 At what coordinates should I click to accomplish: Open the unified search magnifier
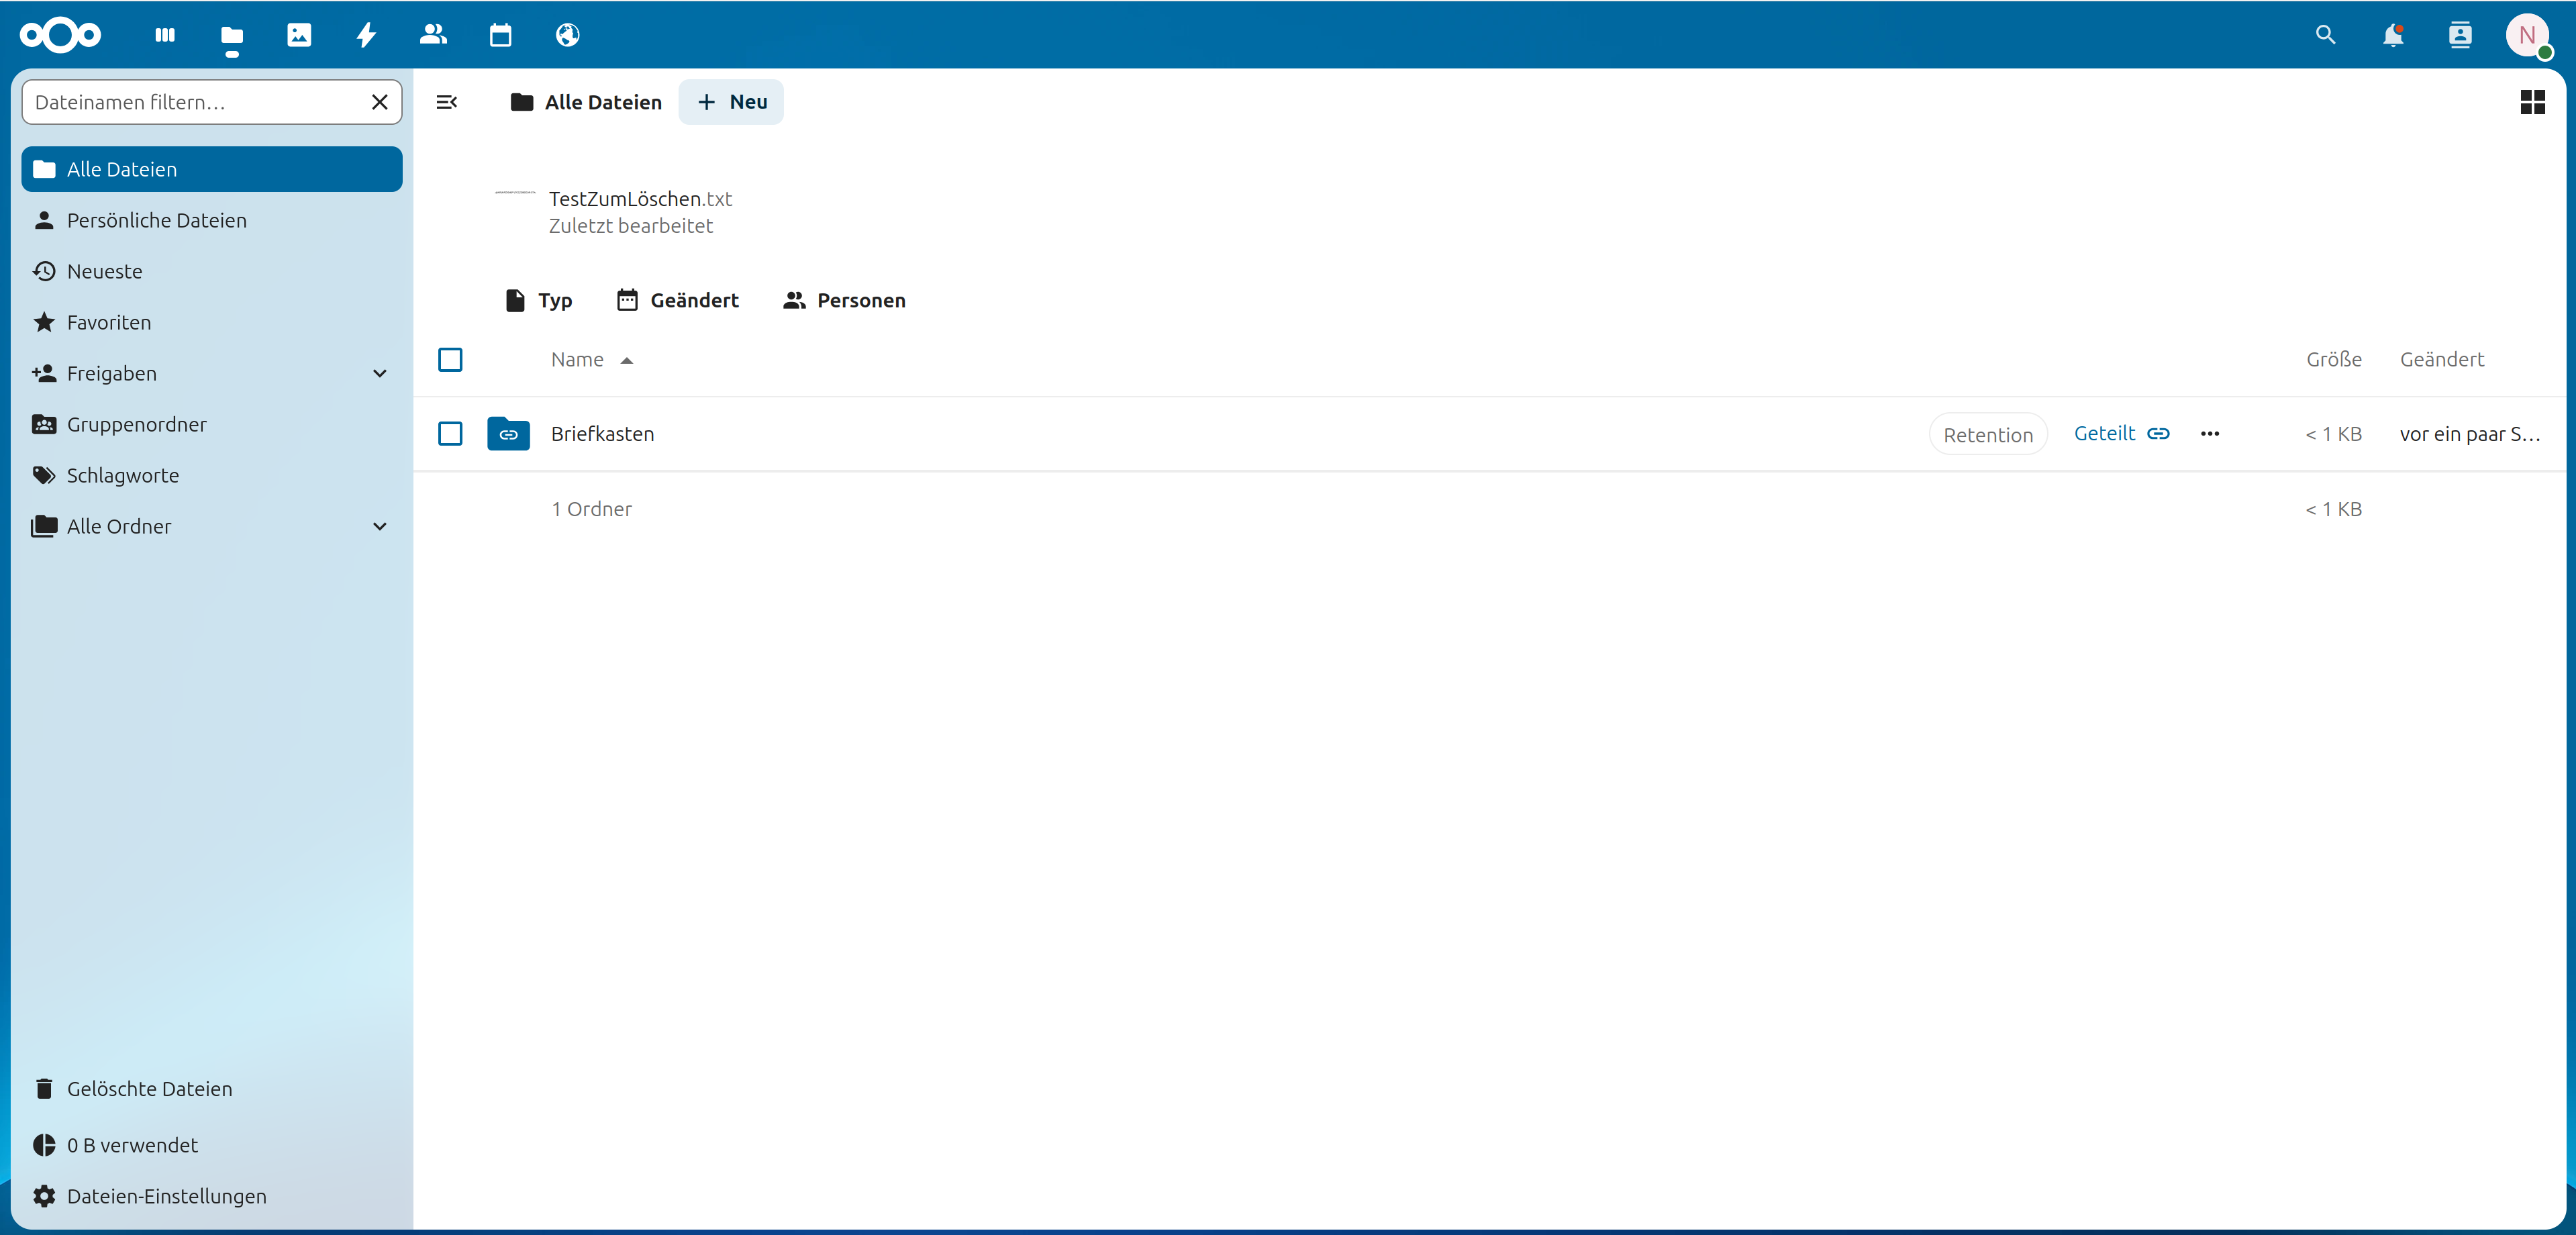click(2325, 35)
